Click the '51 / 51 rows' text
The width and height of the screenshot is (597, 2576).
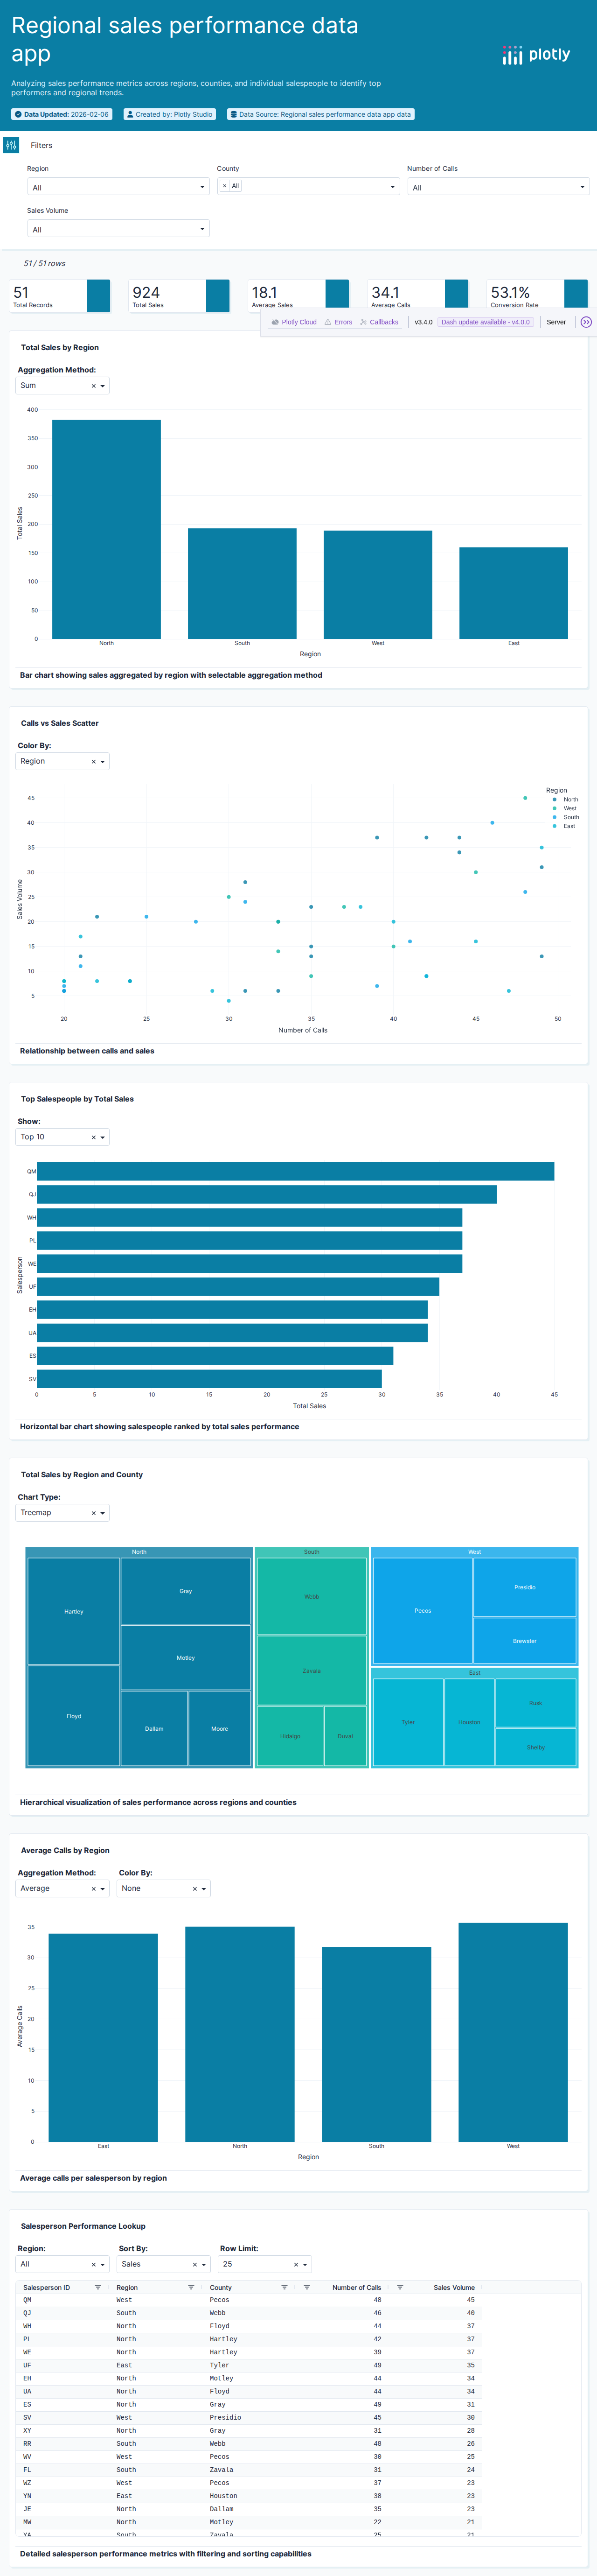(x=45, y=263)
